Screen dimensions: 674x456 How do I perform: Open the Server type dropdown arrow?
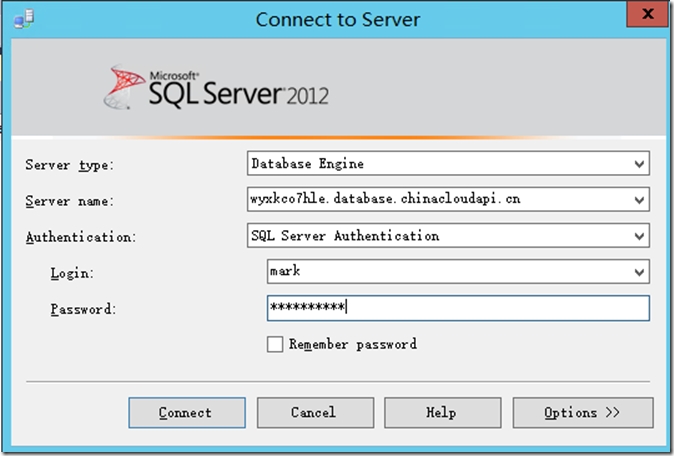pos(639,164)
